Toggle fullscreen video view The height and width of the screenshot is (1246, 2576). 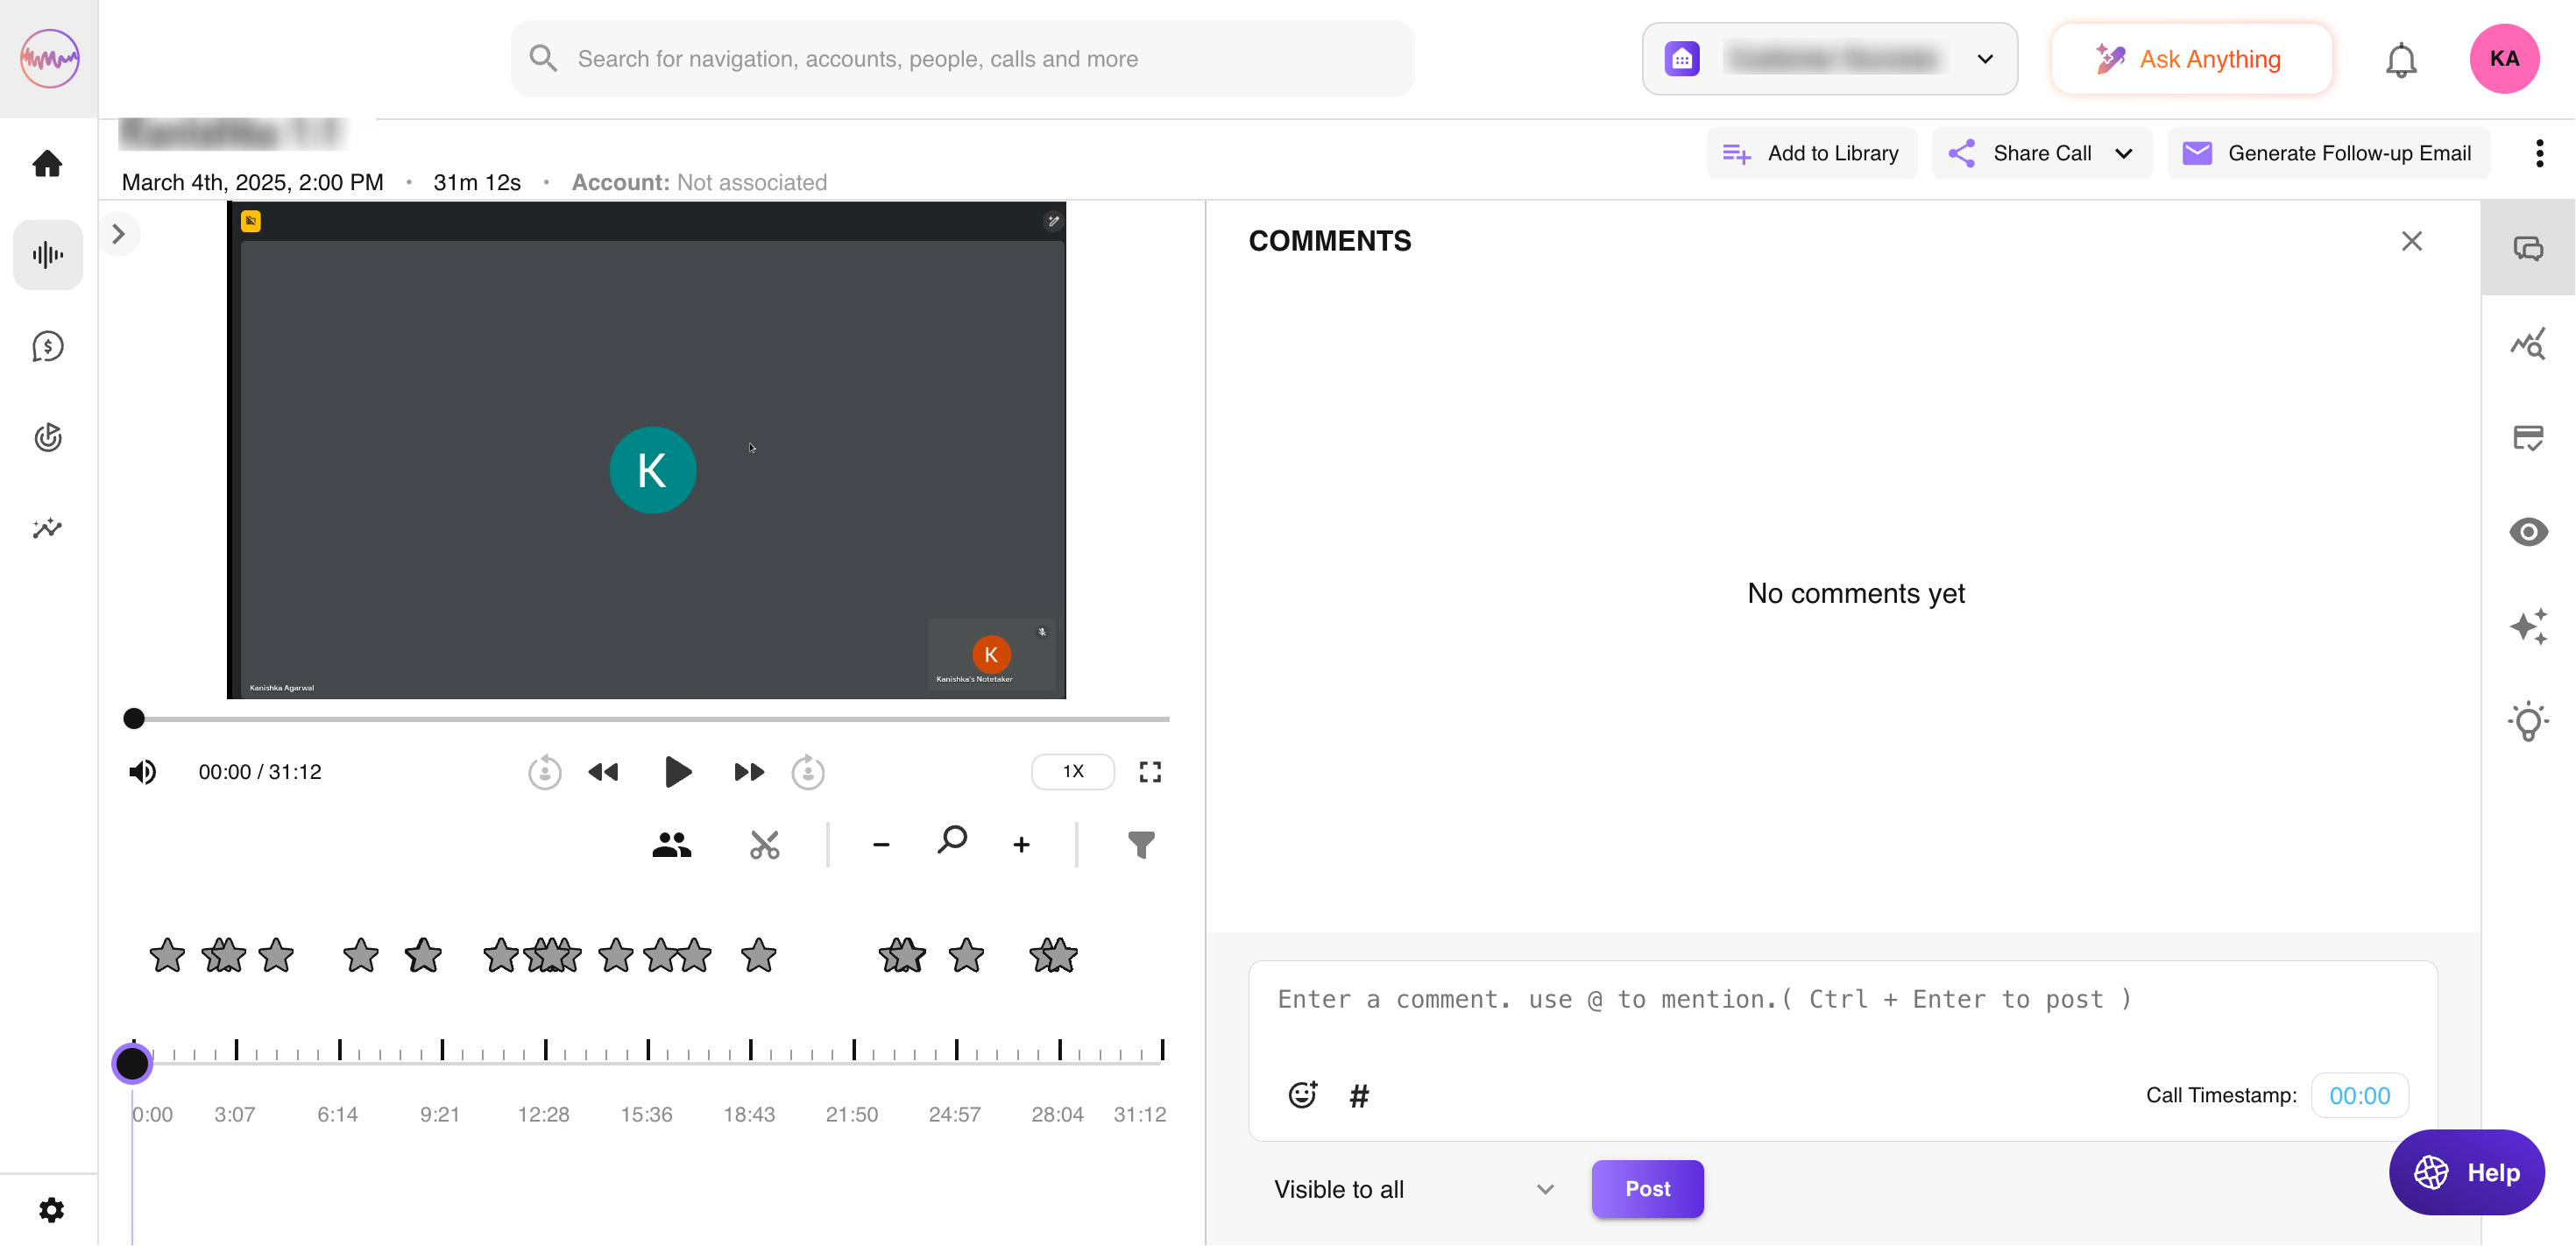(x=1150, y=772)
